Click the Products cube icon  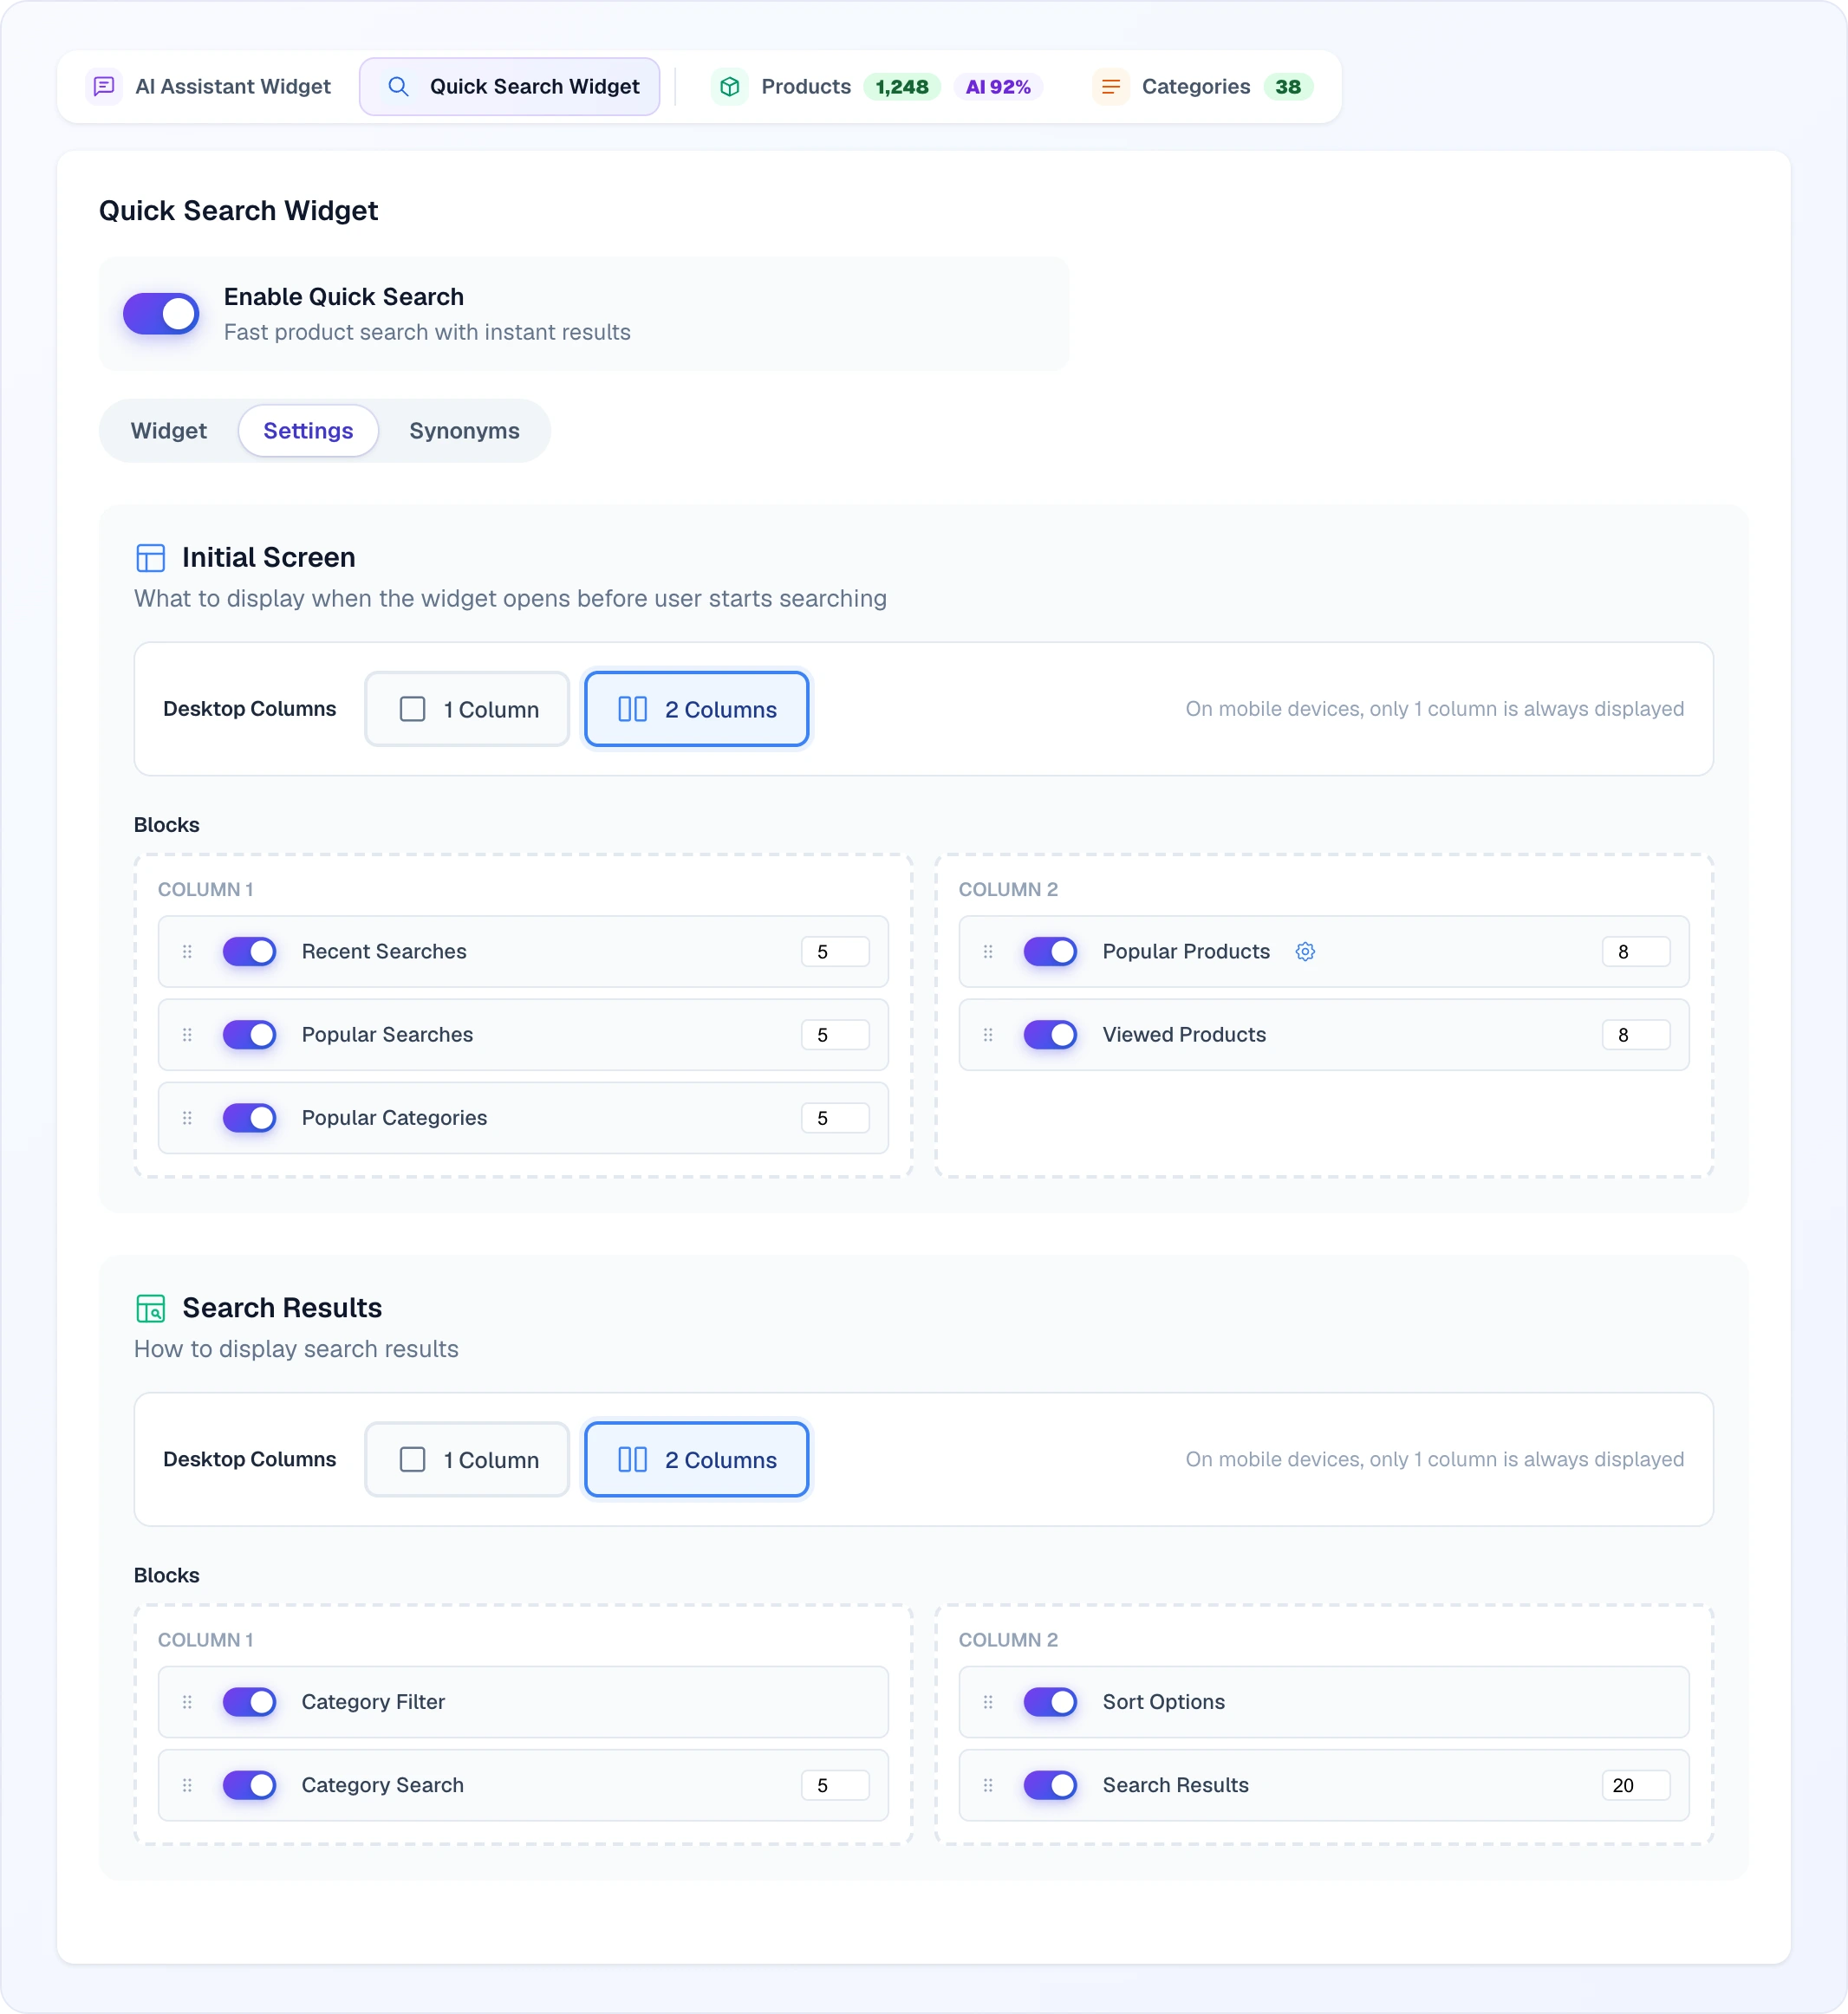coord(730,87)
